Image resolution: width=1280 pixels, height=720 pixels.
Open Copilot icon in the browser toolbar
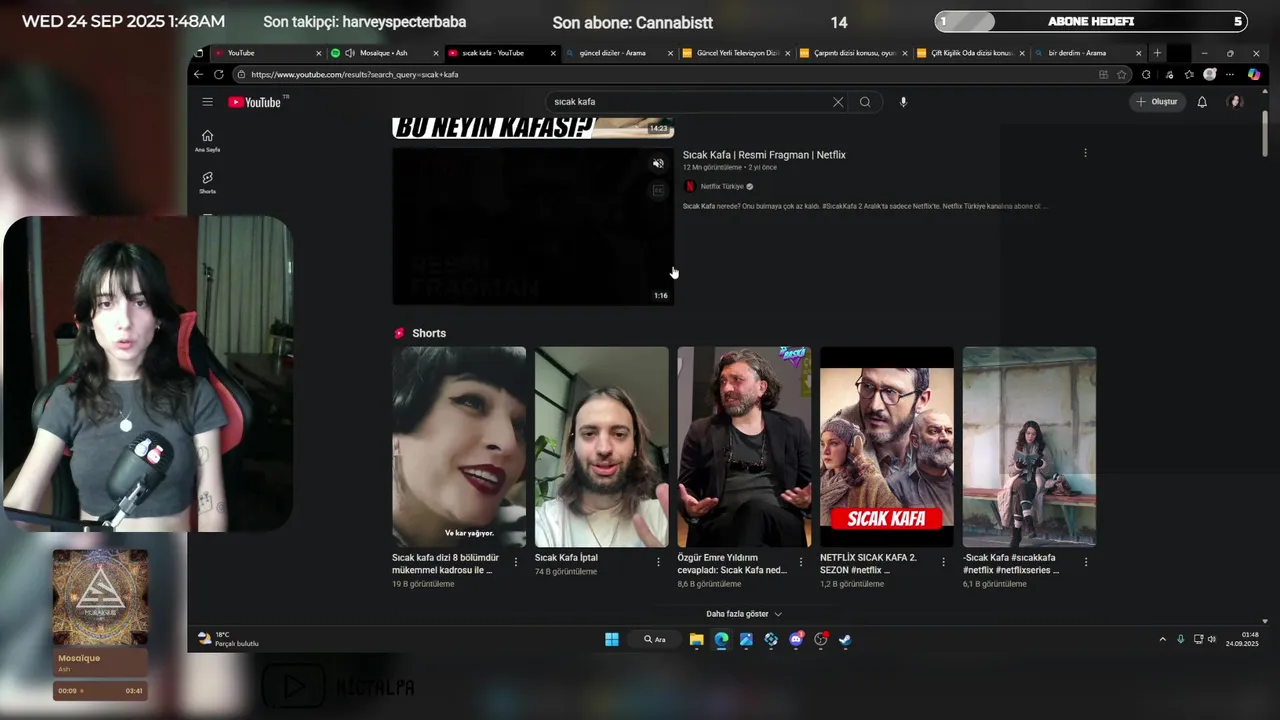click(1254, 74)
